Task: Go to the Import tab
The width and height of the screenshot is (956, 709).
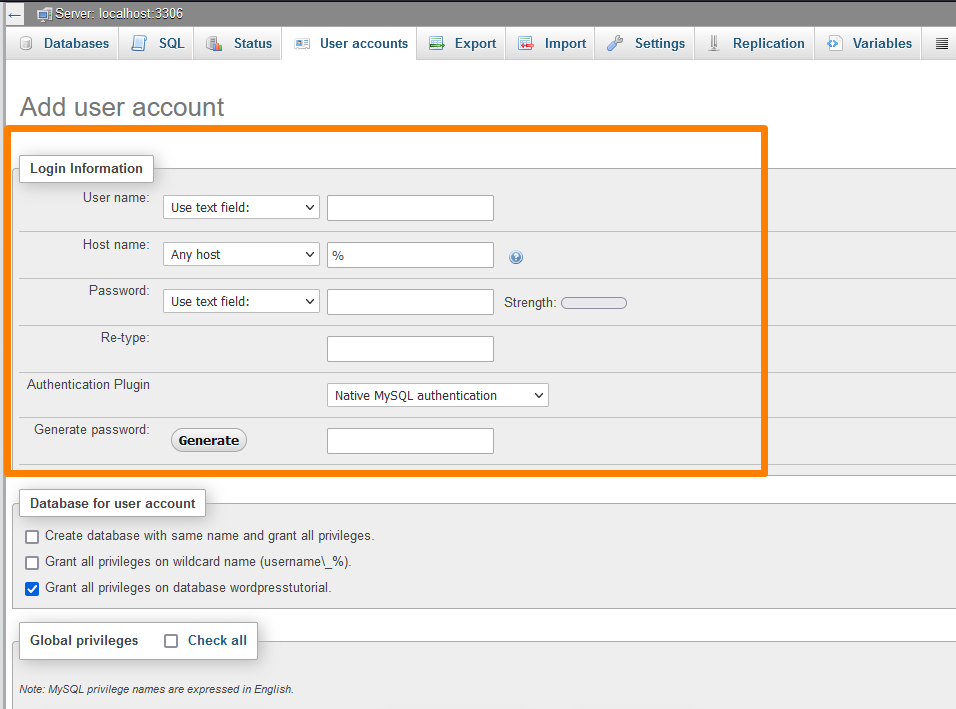Action: [550, 43]
